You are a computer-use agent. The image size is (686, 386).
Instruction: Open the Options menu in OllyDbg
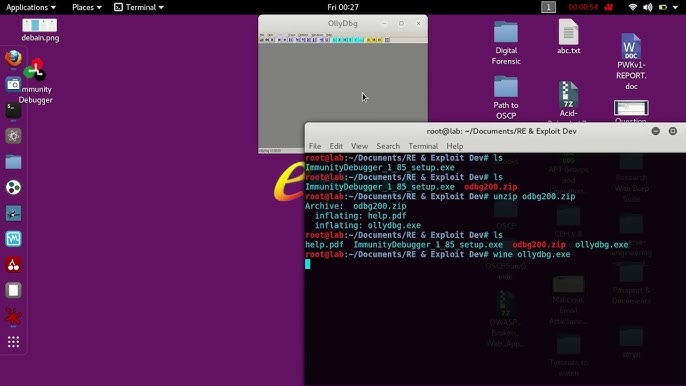[x=303, y=35]
